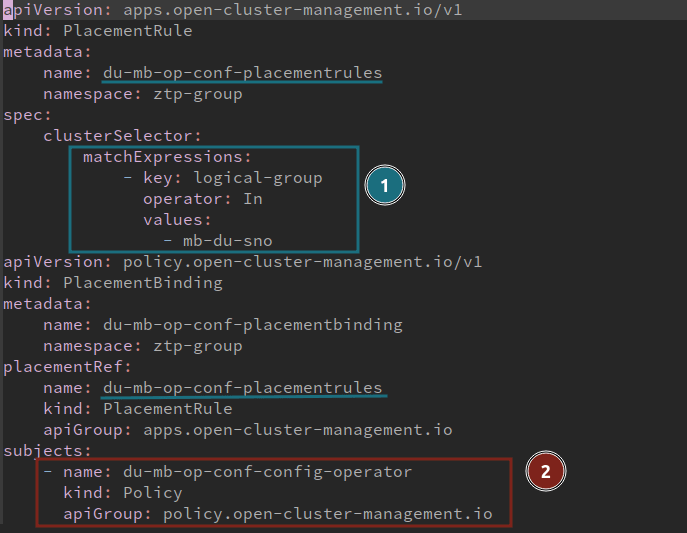The image size is (687, 533).
Task: Select the matchExpressions: line
Action: click(166, 157)
